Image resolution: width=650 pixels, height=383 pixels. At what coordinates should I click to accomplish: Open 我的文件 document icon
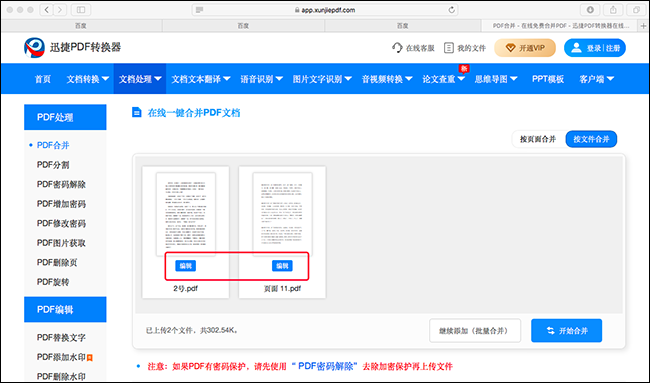click(449, 48)
